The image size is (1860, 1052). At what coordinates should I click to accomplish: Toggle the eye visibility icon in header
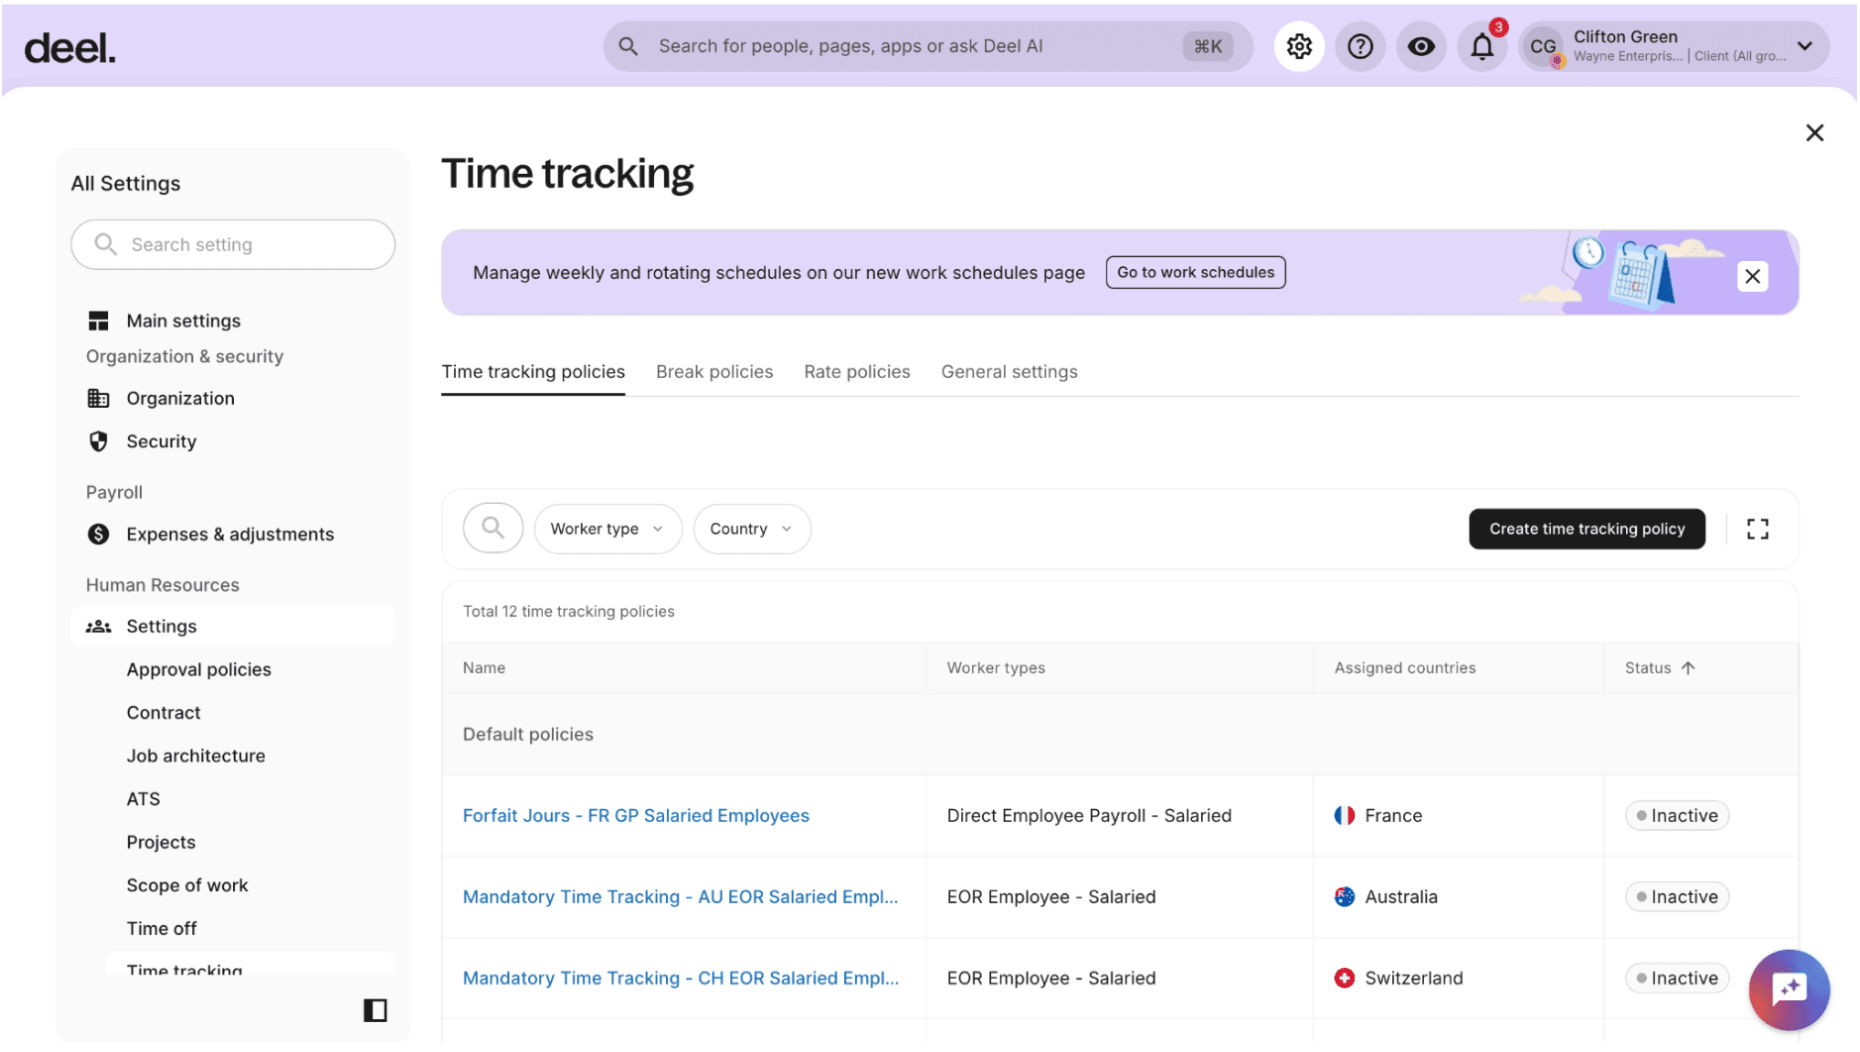(x=1421, y=46)
